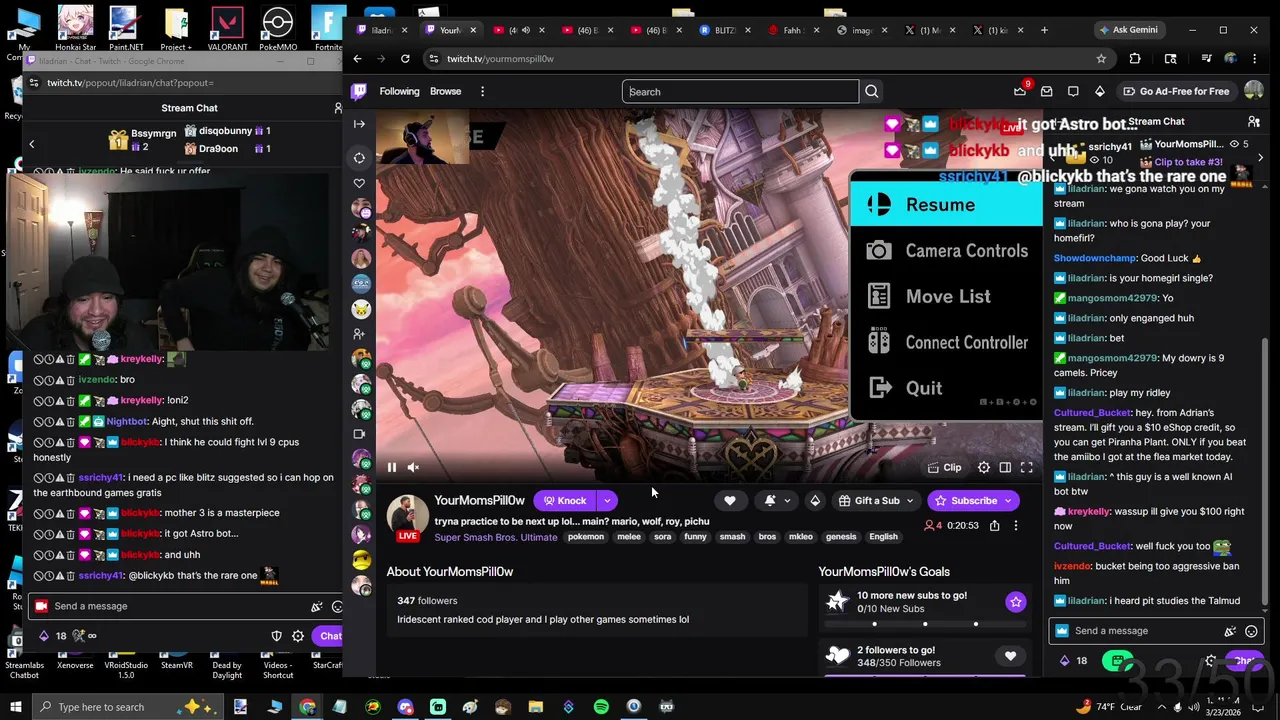Image resolution: width=1280 pixels, height=720 pixels.
Task: Open the emote picker in main chat
Action: (x=1251, y=631)
